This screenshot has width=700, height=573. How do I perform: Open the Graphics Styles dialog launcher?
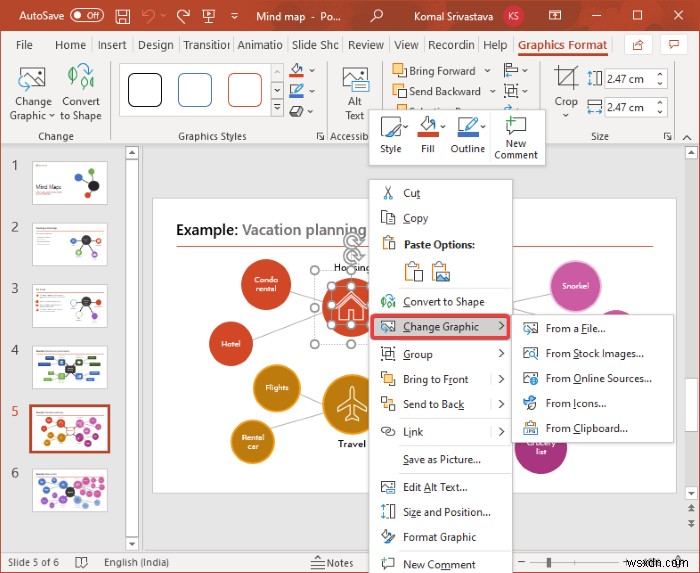click(320, 137)
